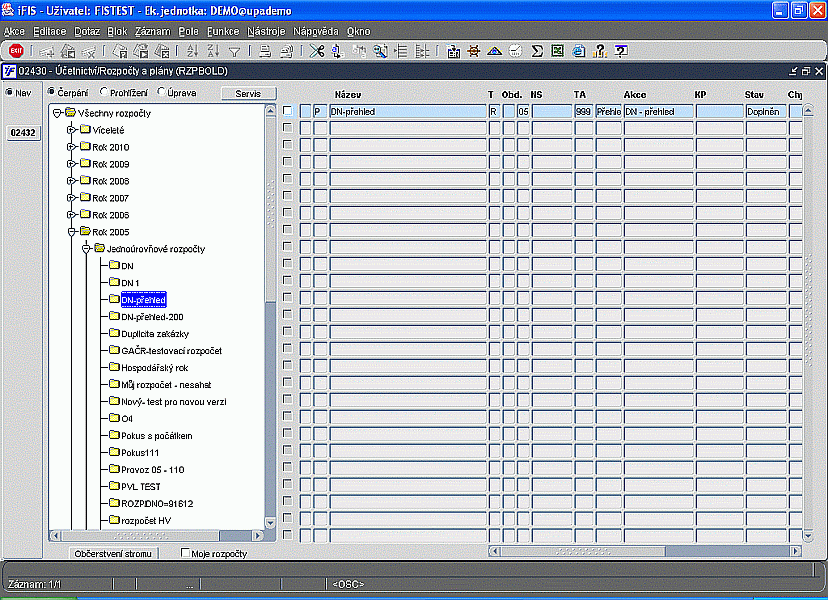This screenshot has height=600, width=828.
Task: Click the red EXIT icon in toolbar
Action: click(15, 51)
